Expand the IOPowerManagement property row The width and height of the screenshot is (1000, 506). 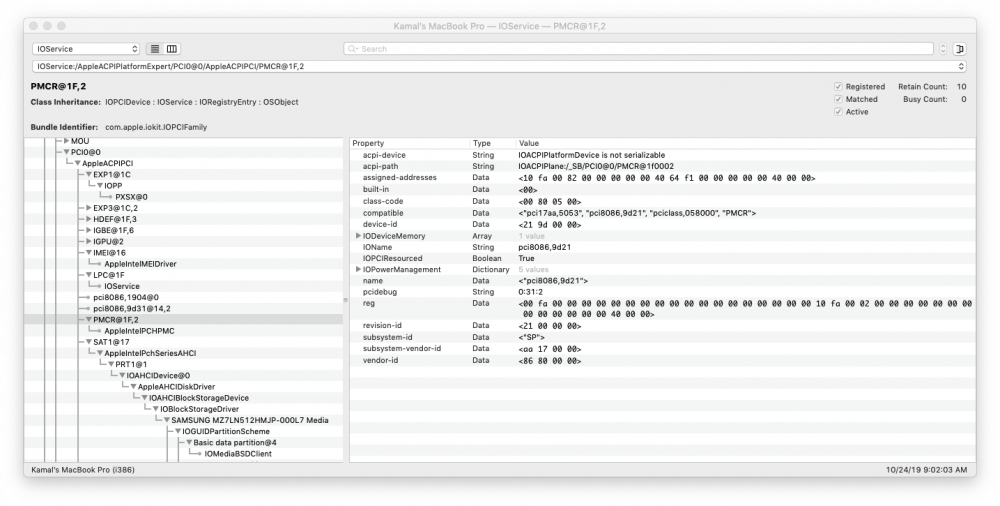pos(358,269)
